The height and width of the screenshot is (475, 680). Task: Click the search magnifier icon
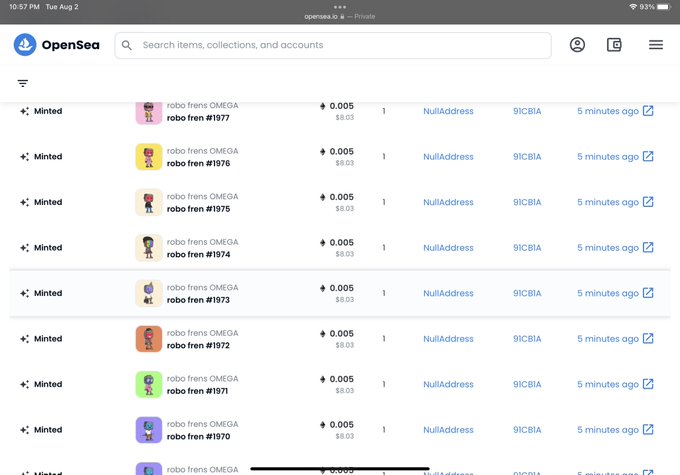pos(127,45)
